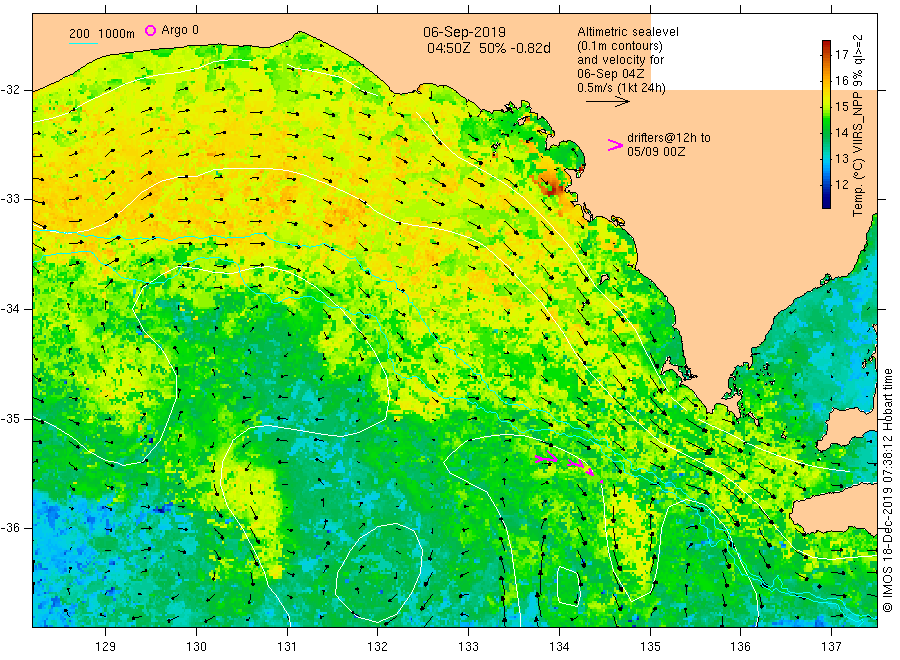This screenshot has height=660, width=900.
Task: Click the 17 label on temperature scale
Action: [x=841, y=55]
